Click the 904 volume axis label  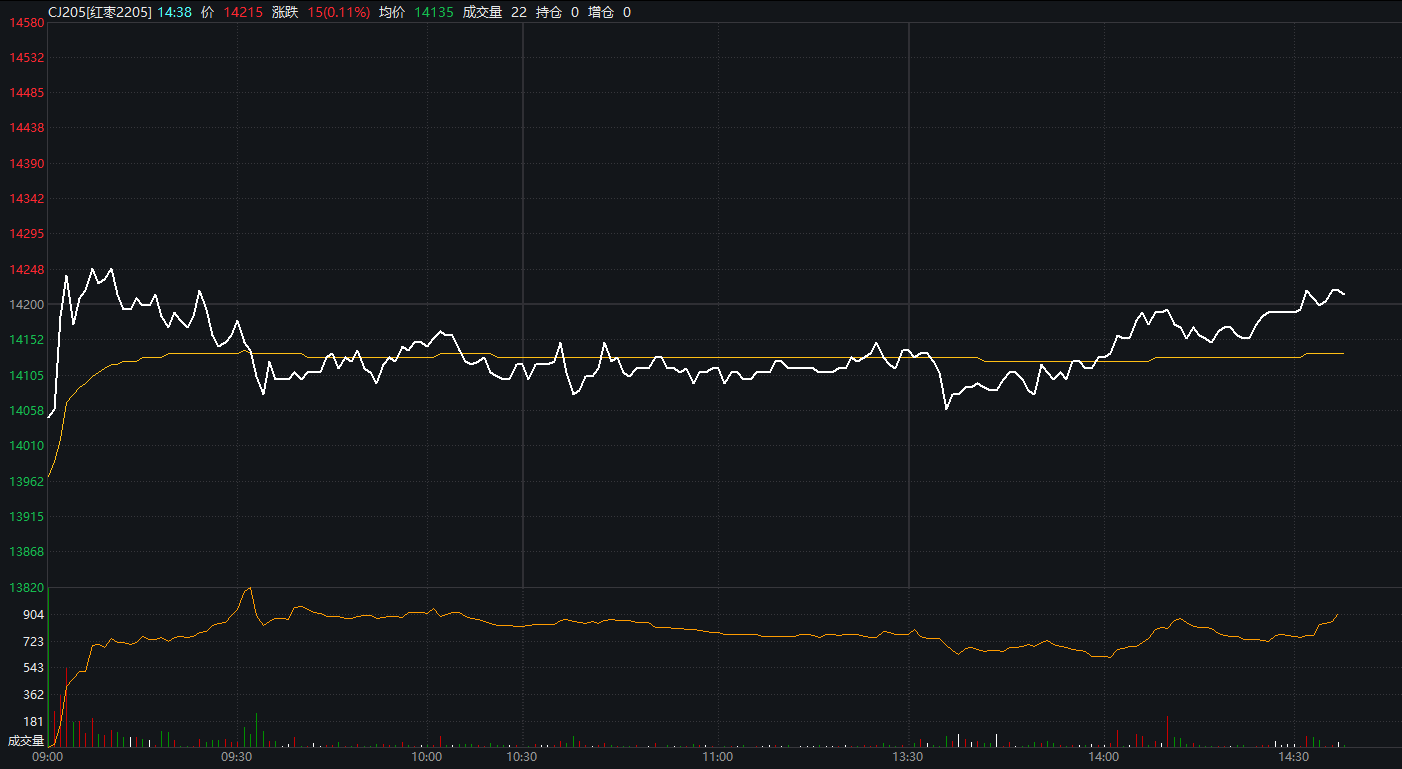point(33,615)
